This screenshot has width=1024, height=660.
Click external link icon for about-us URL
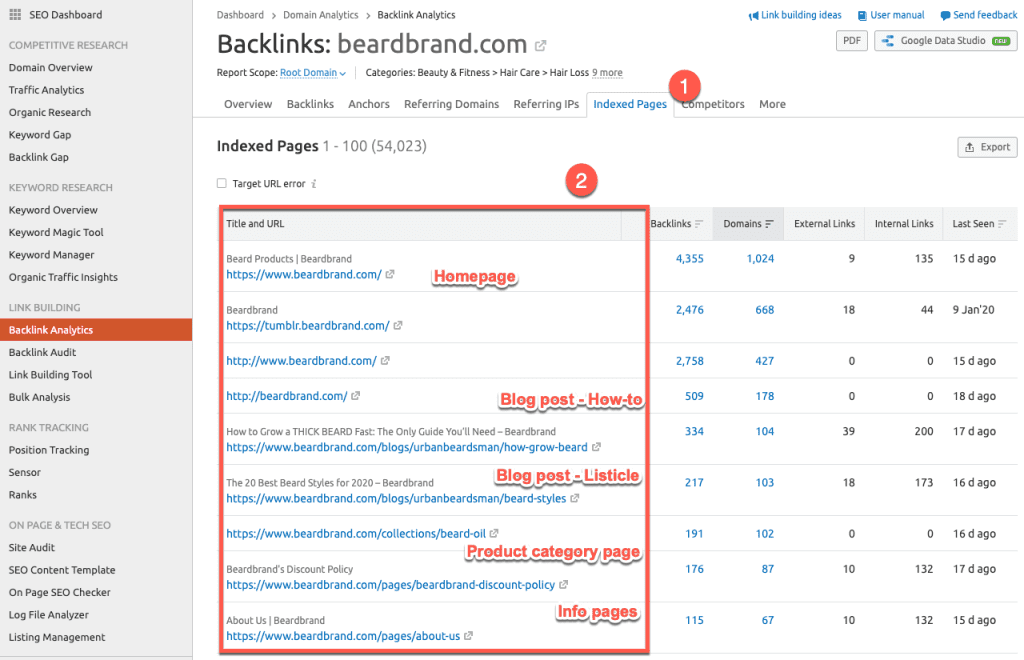[x=469, y=636]
